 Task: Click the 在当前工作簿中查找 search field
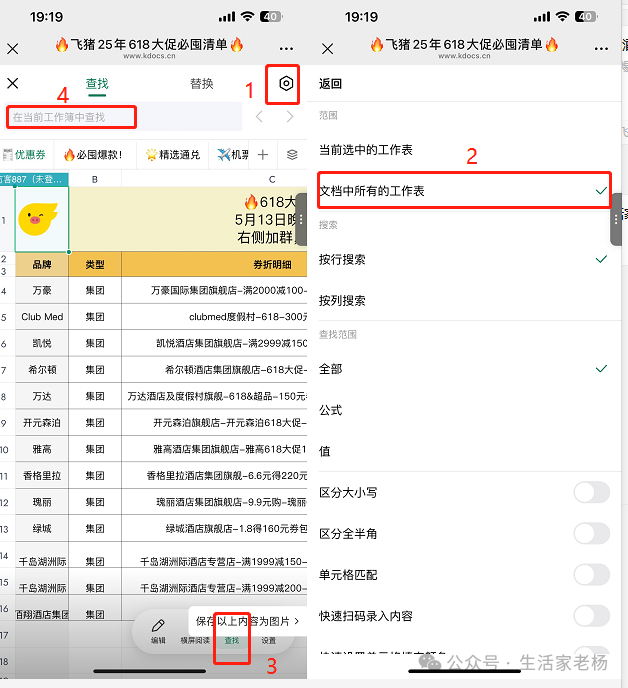point(123,117)
